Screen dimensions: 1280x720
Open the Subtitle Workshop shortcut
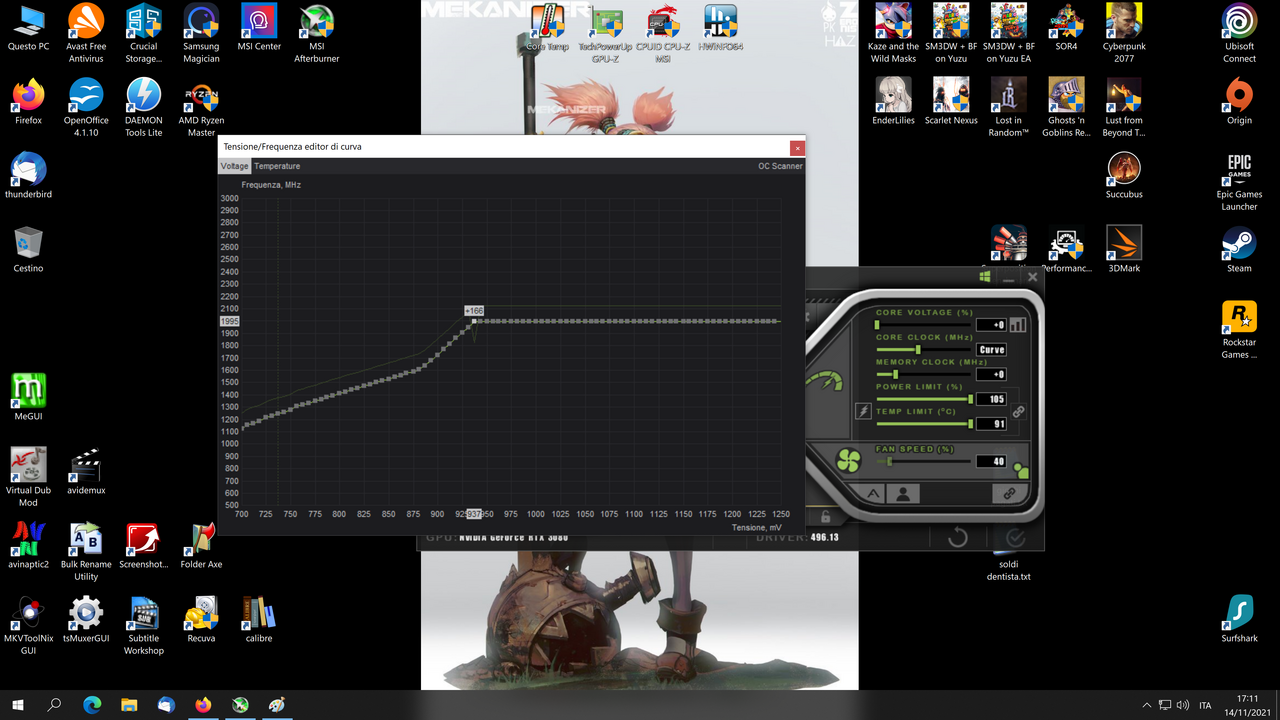[144, 626]
